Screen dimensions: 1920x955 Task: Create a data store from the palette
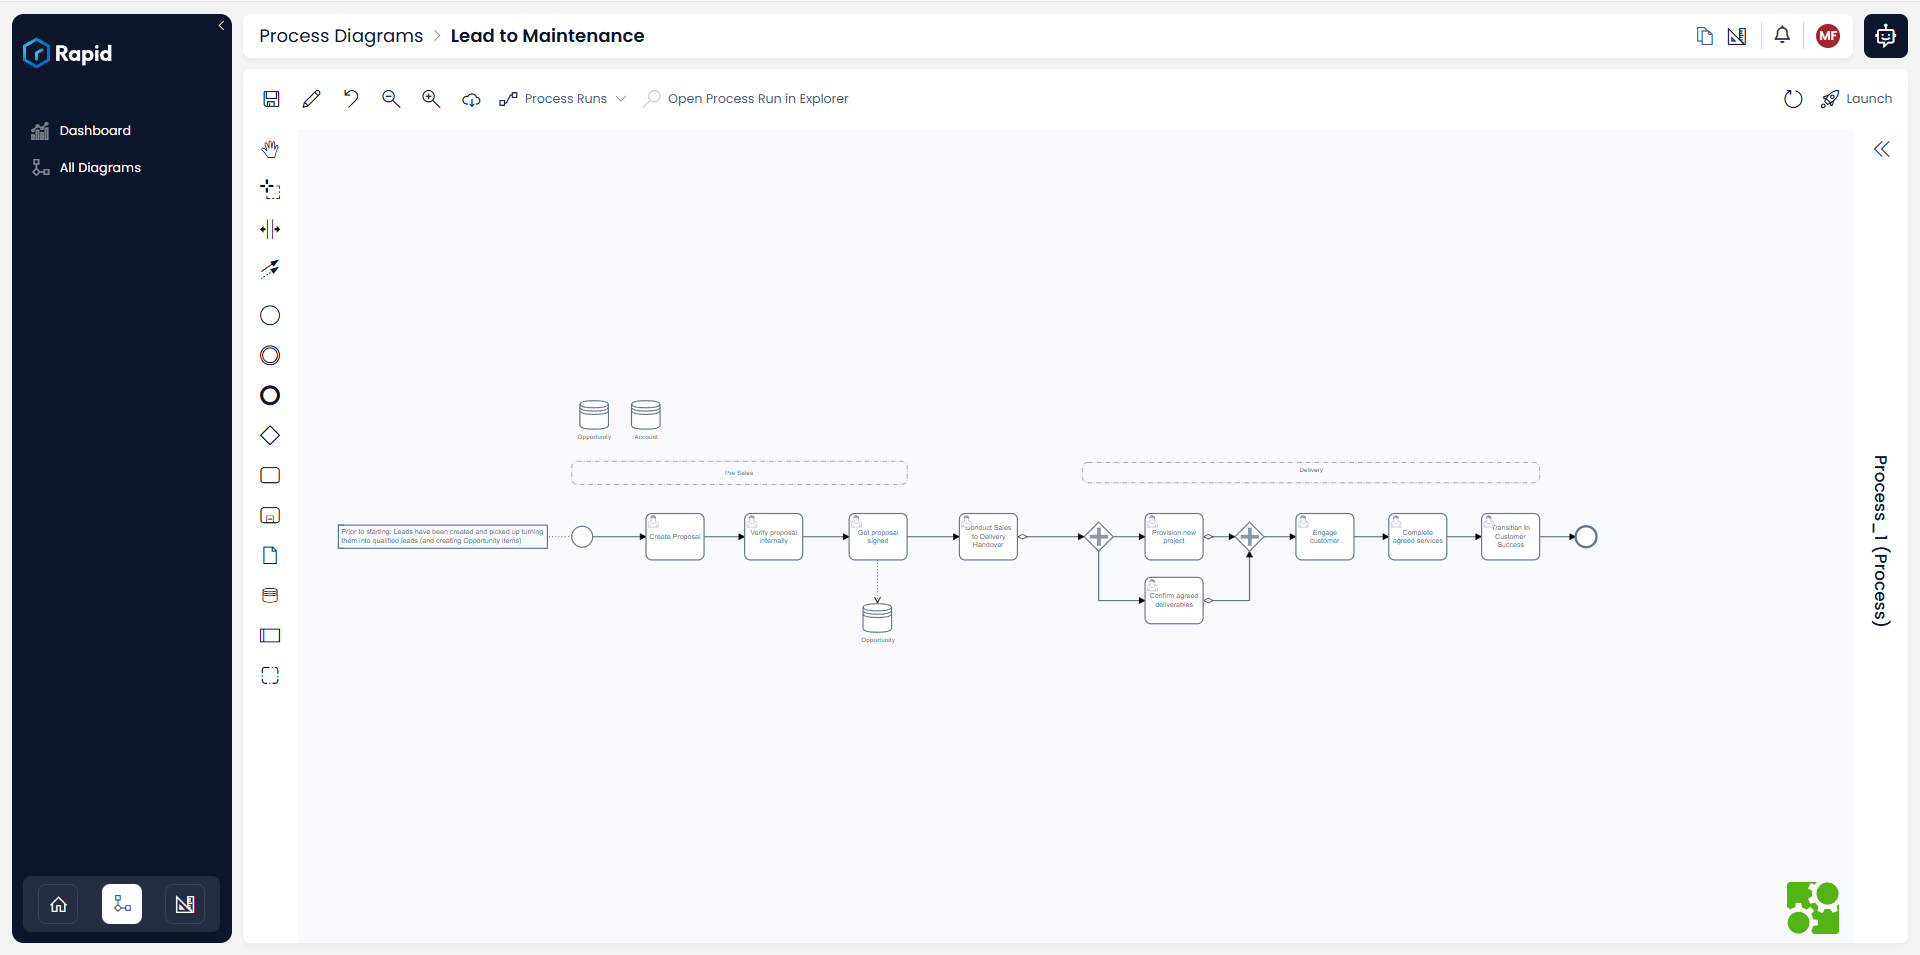(270, 596)
